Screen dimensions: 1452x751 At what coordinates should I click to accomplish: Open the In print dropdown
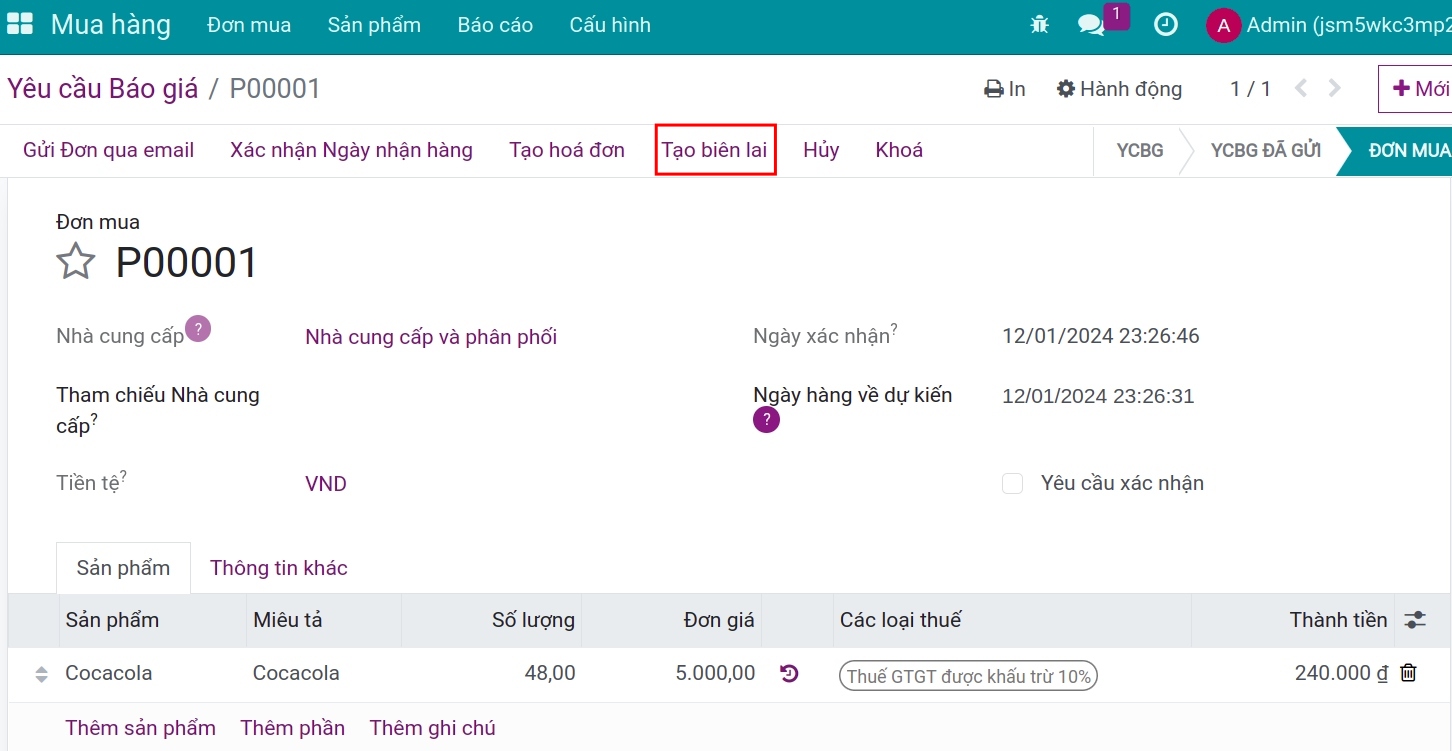pyautogui.click(x=1005, y=89)
